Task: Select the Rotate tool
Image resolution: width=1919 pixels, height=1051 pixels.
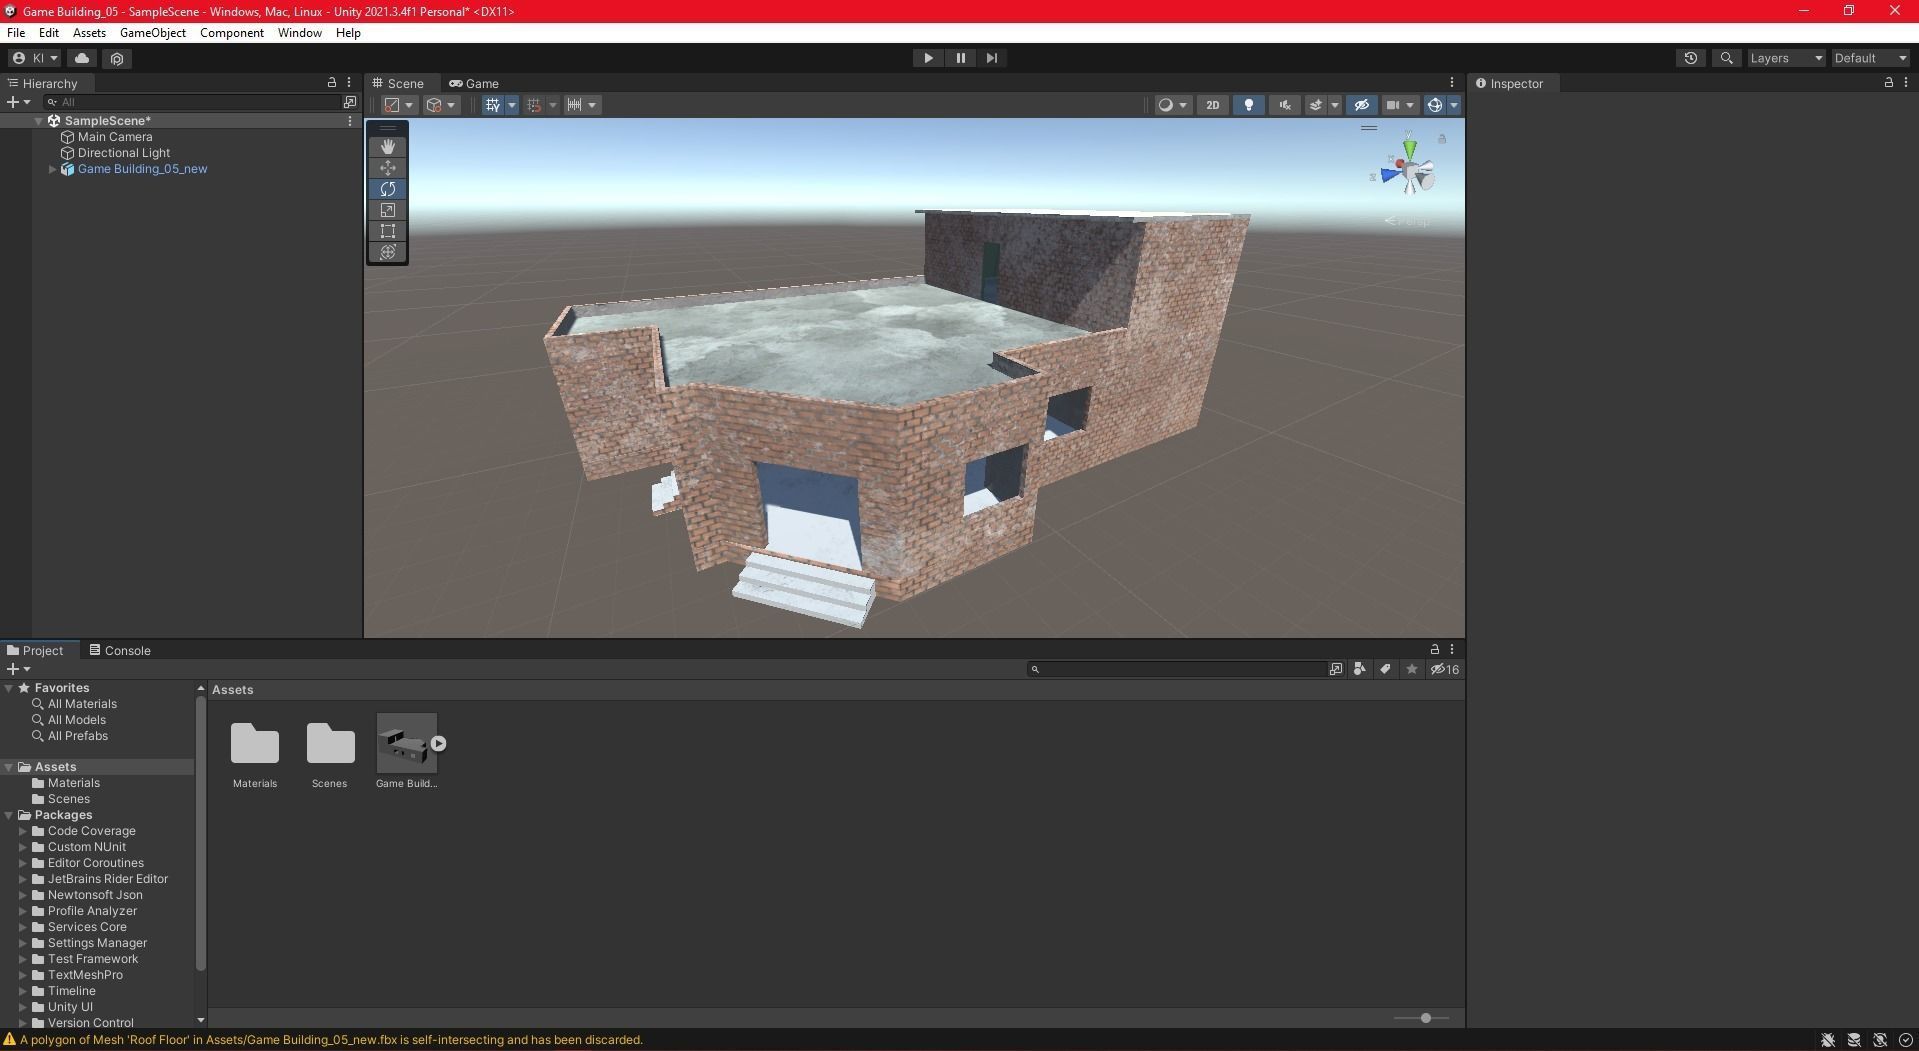Action: [388, 189]
